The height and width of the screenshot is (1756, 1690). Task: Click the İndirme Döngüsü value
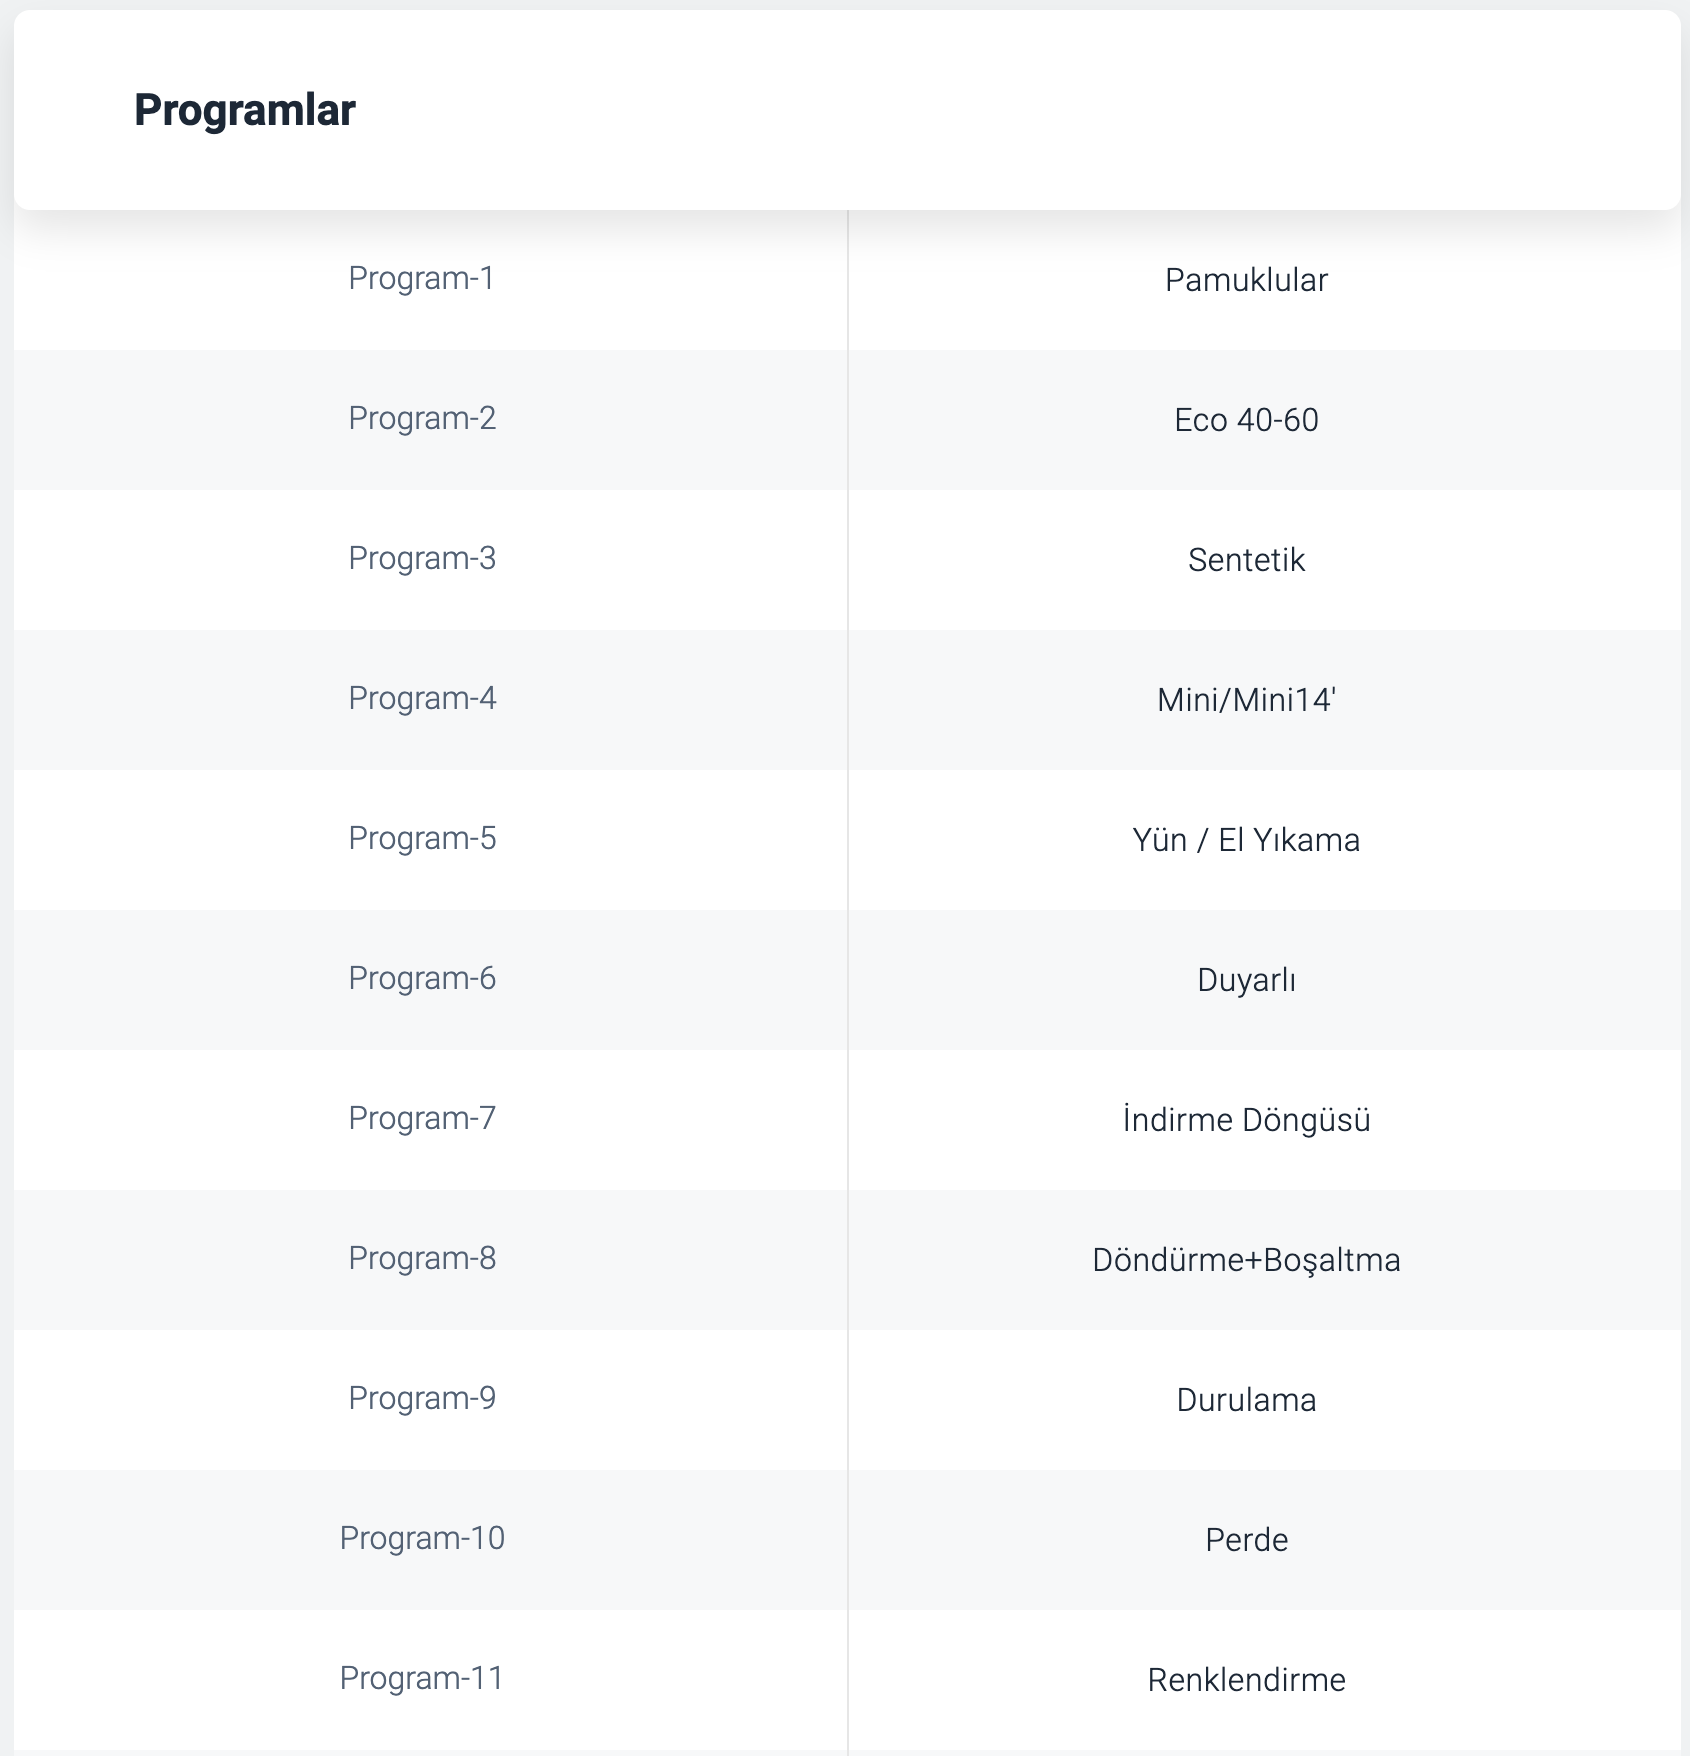[1246, 1120]
